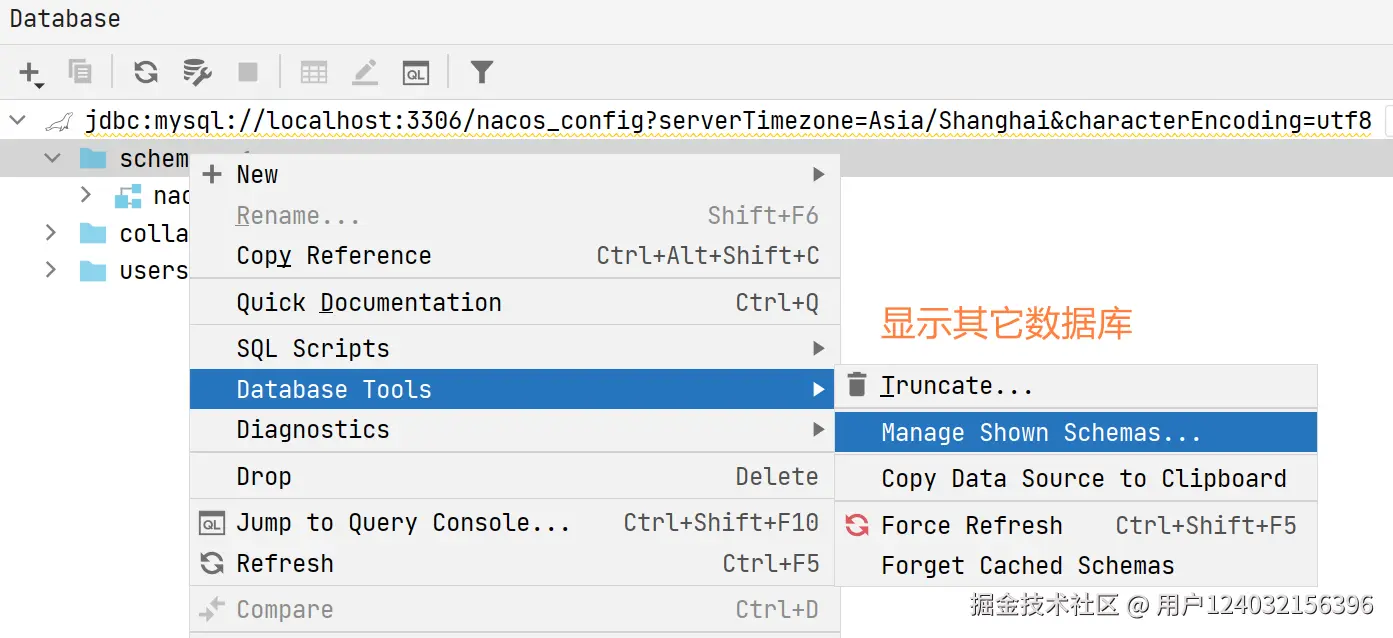
Task: Open the table editor grid icon
Action: click(x=314, y=72)
